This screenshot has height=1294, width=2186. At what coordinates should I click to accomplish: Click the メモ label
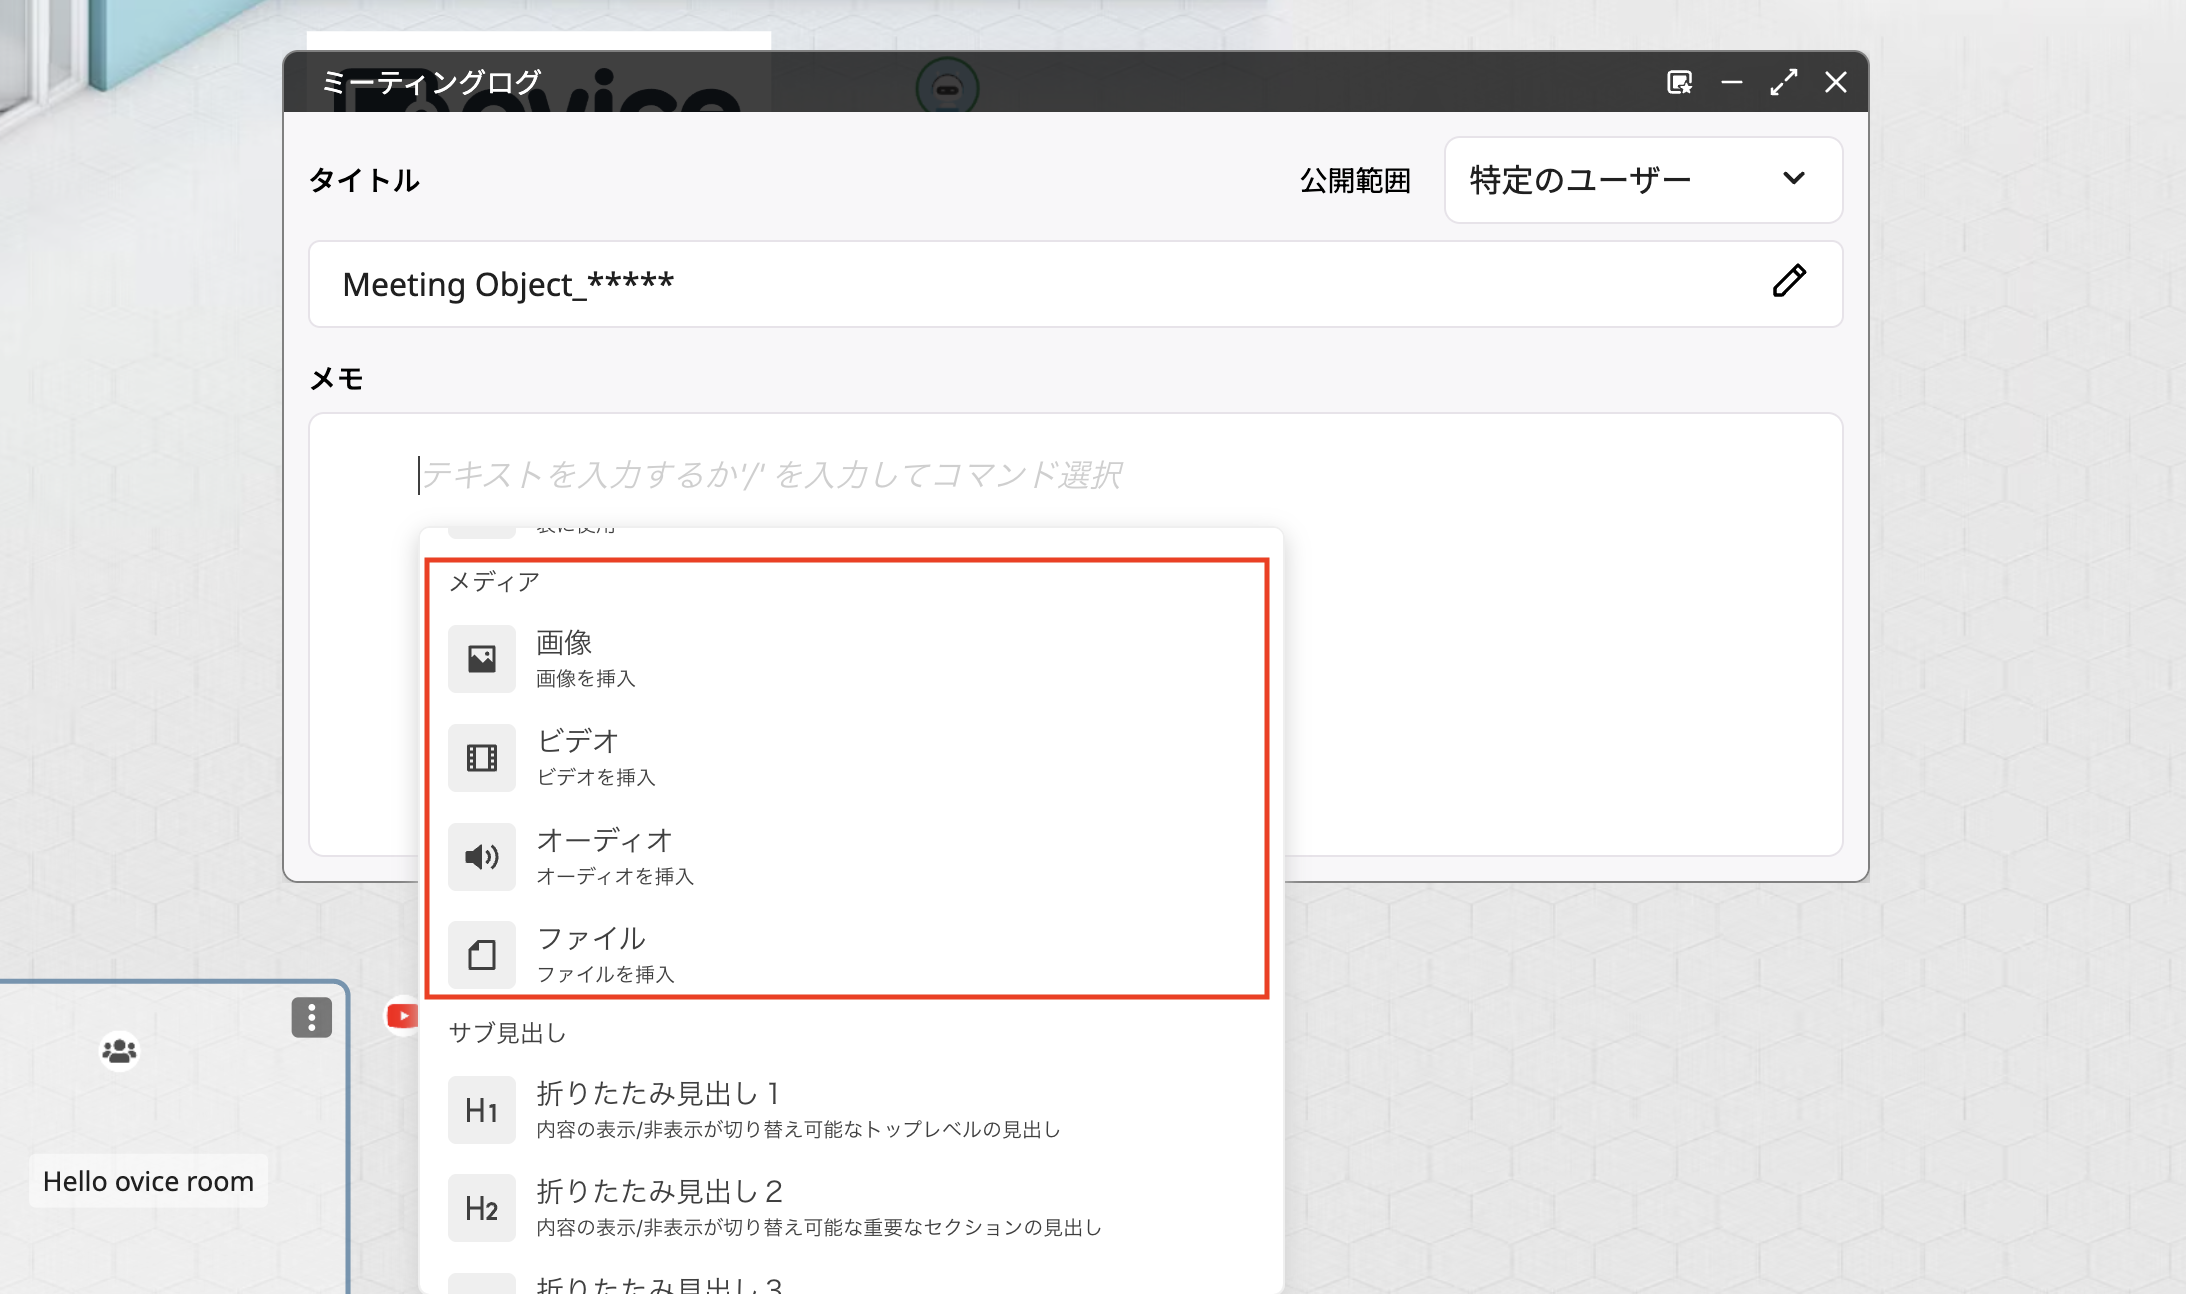pyautogui.click(x=337, y=379)
